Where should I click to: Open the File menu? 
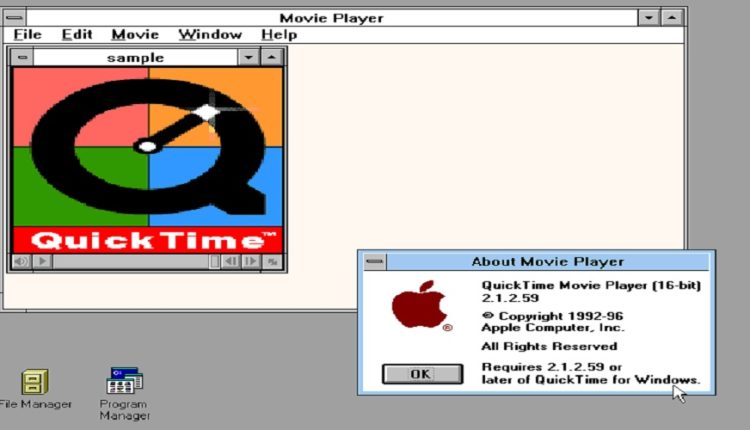pyautogui.click(x=27, y=34)
